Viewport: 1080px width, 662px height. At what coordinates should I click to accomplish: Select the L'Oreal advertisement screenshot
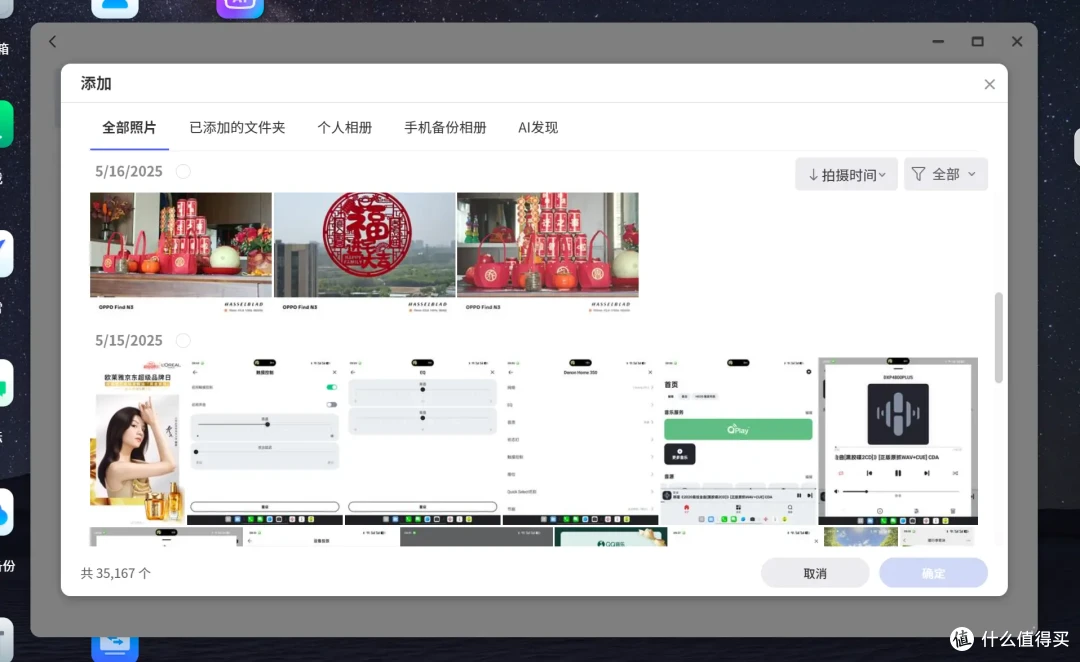(137, 441)
